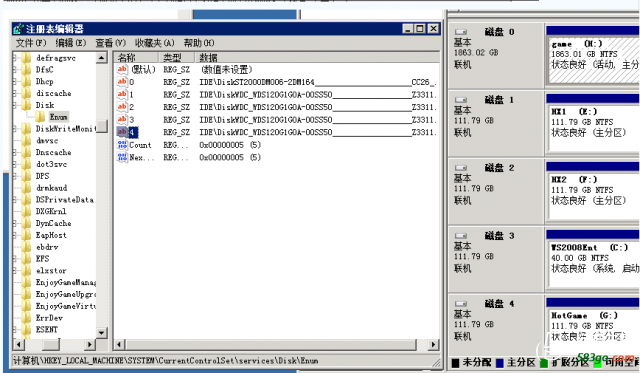
Task: Click the tree pane scroll-right arrow
Action: [x=90, y=345]
